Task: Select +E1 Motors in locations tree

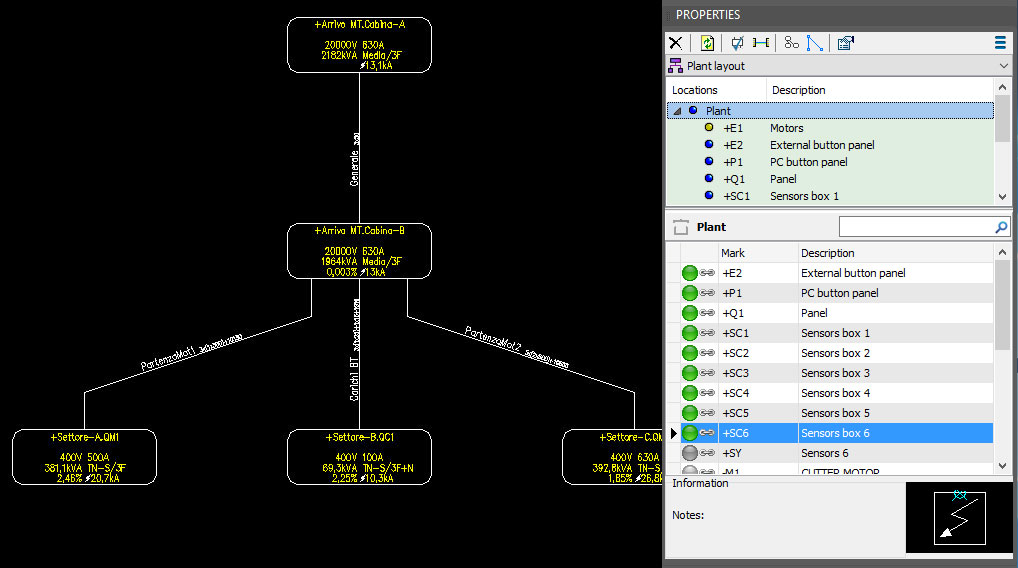Action: tap(830, 128)
